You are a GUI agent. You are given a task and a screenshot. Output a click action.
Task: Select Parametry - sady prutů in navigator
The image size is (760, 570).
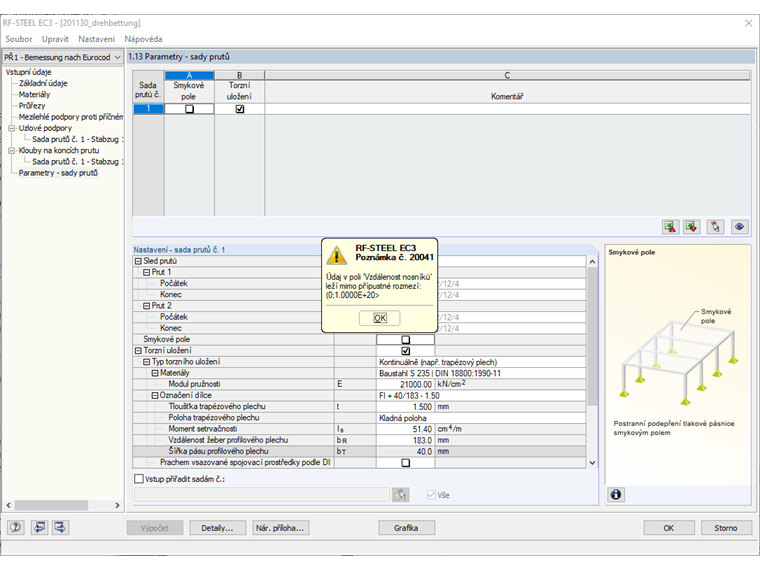58,173
